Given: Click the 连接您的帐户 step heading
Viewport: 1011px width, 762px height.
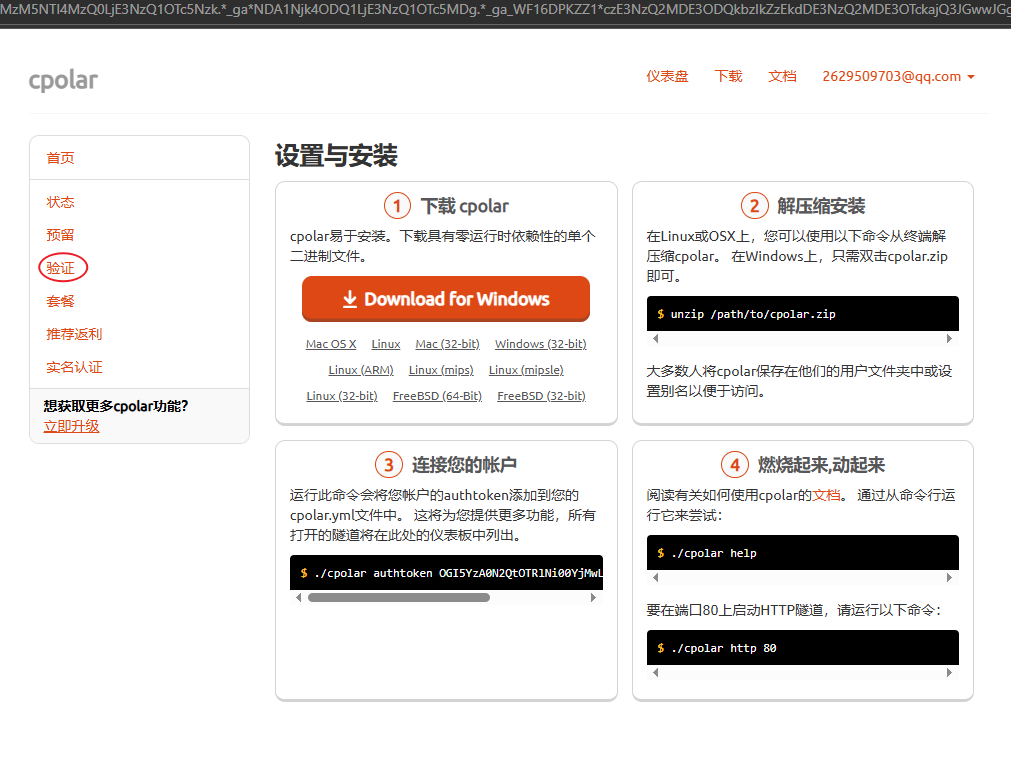Looking at the screenshot, I should [464, 465].
